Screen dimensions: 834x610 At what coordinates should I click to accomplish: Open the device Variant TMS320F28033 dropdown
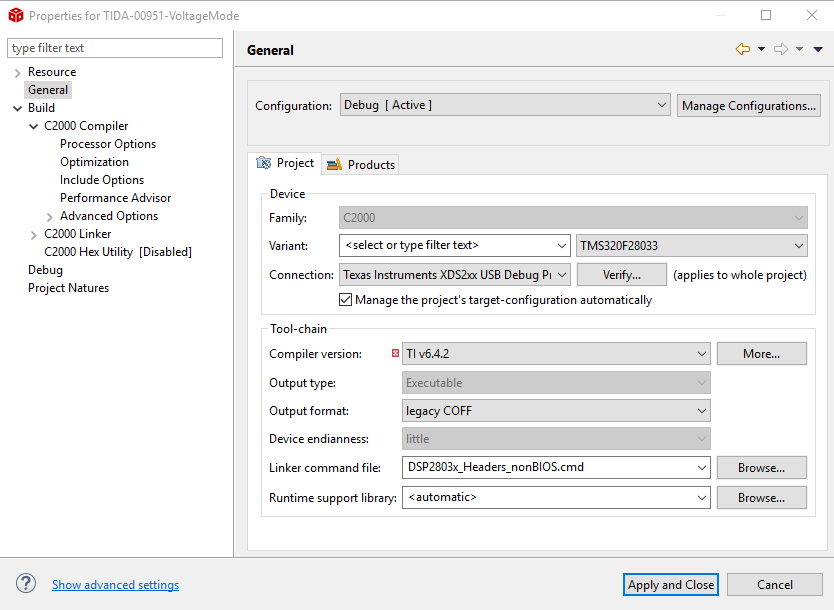click(x=692, y=245)
